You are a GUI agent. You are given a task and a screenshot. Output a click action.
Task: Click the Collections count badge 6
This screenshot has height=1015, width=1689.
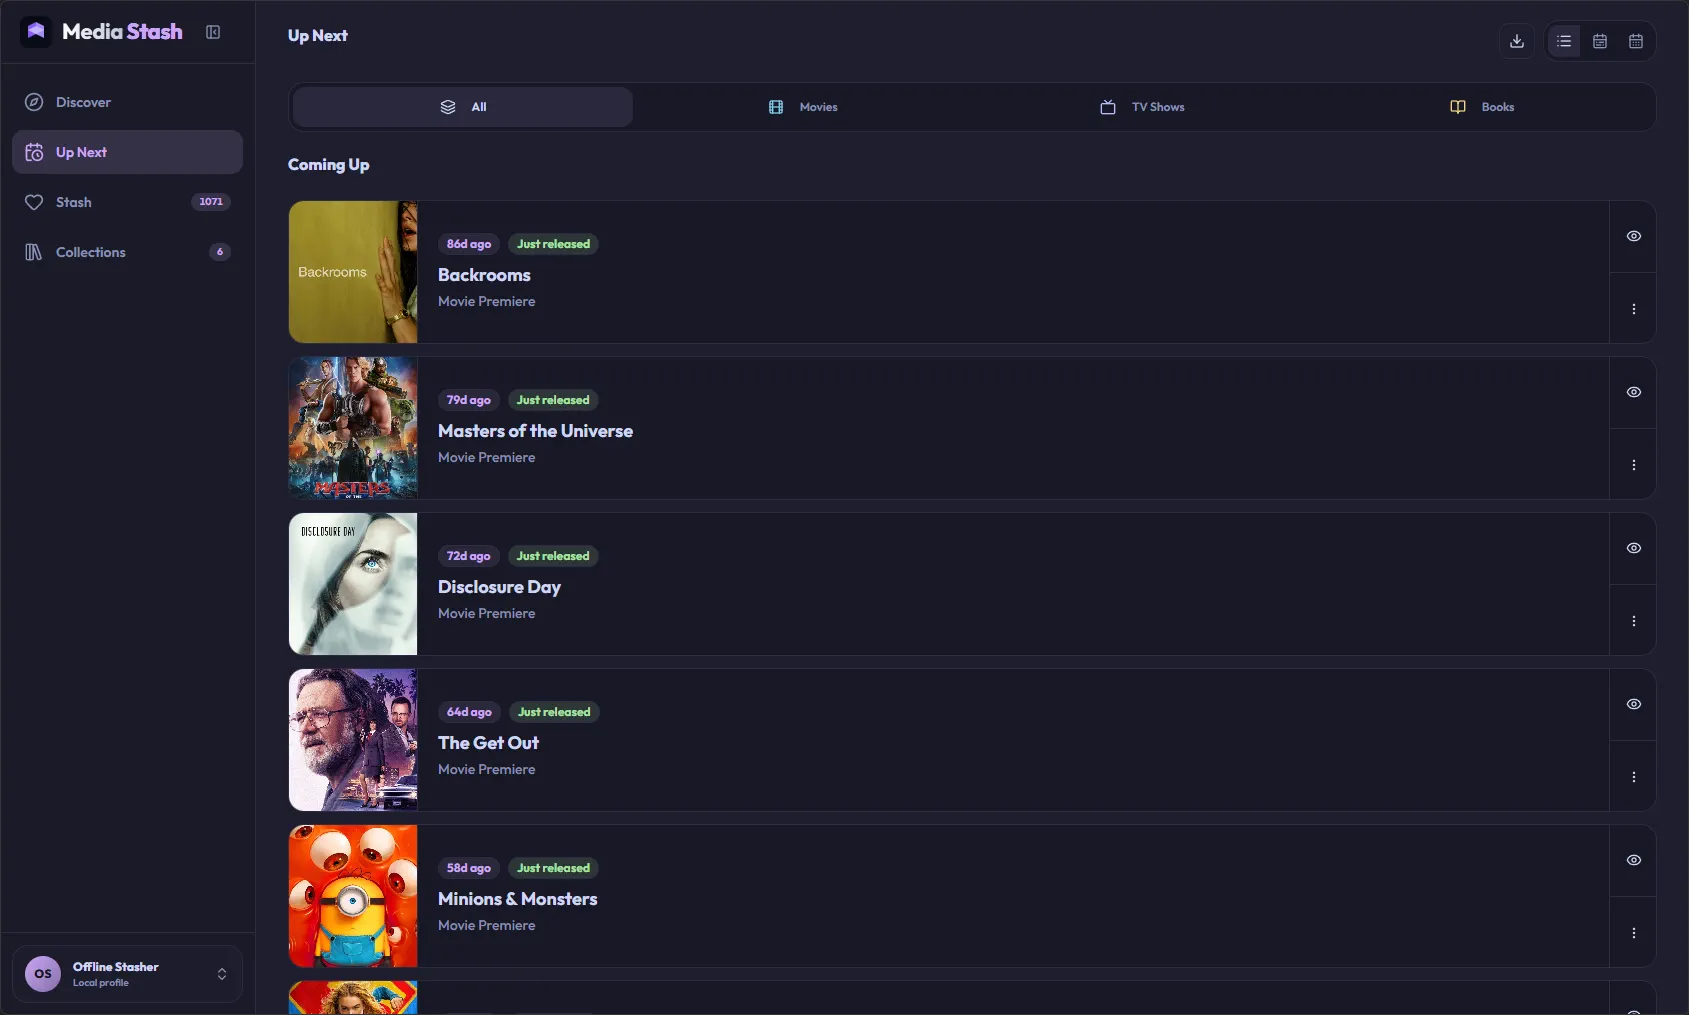click(220, 252)
